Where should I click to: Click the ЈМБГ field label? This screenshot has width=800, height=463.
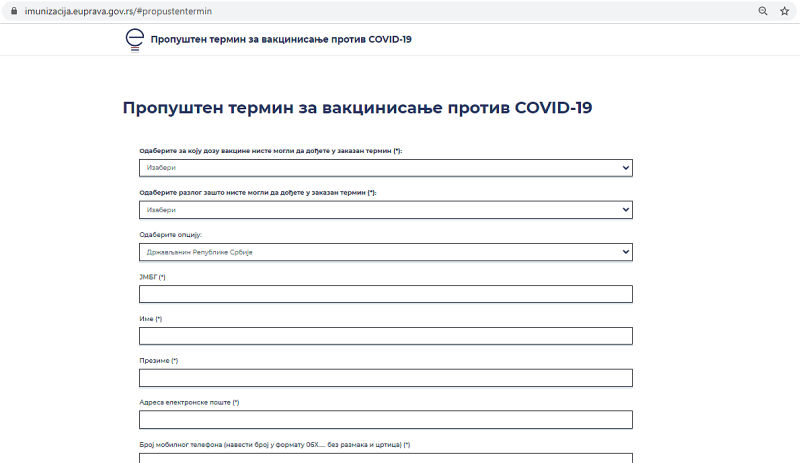[x=151, y=276]
